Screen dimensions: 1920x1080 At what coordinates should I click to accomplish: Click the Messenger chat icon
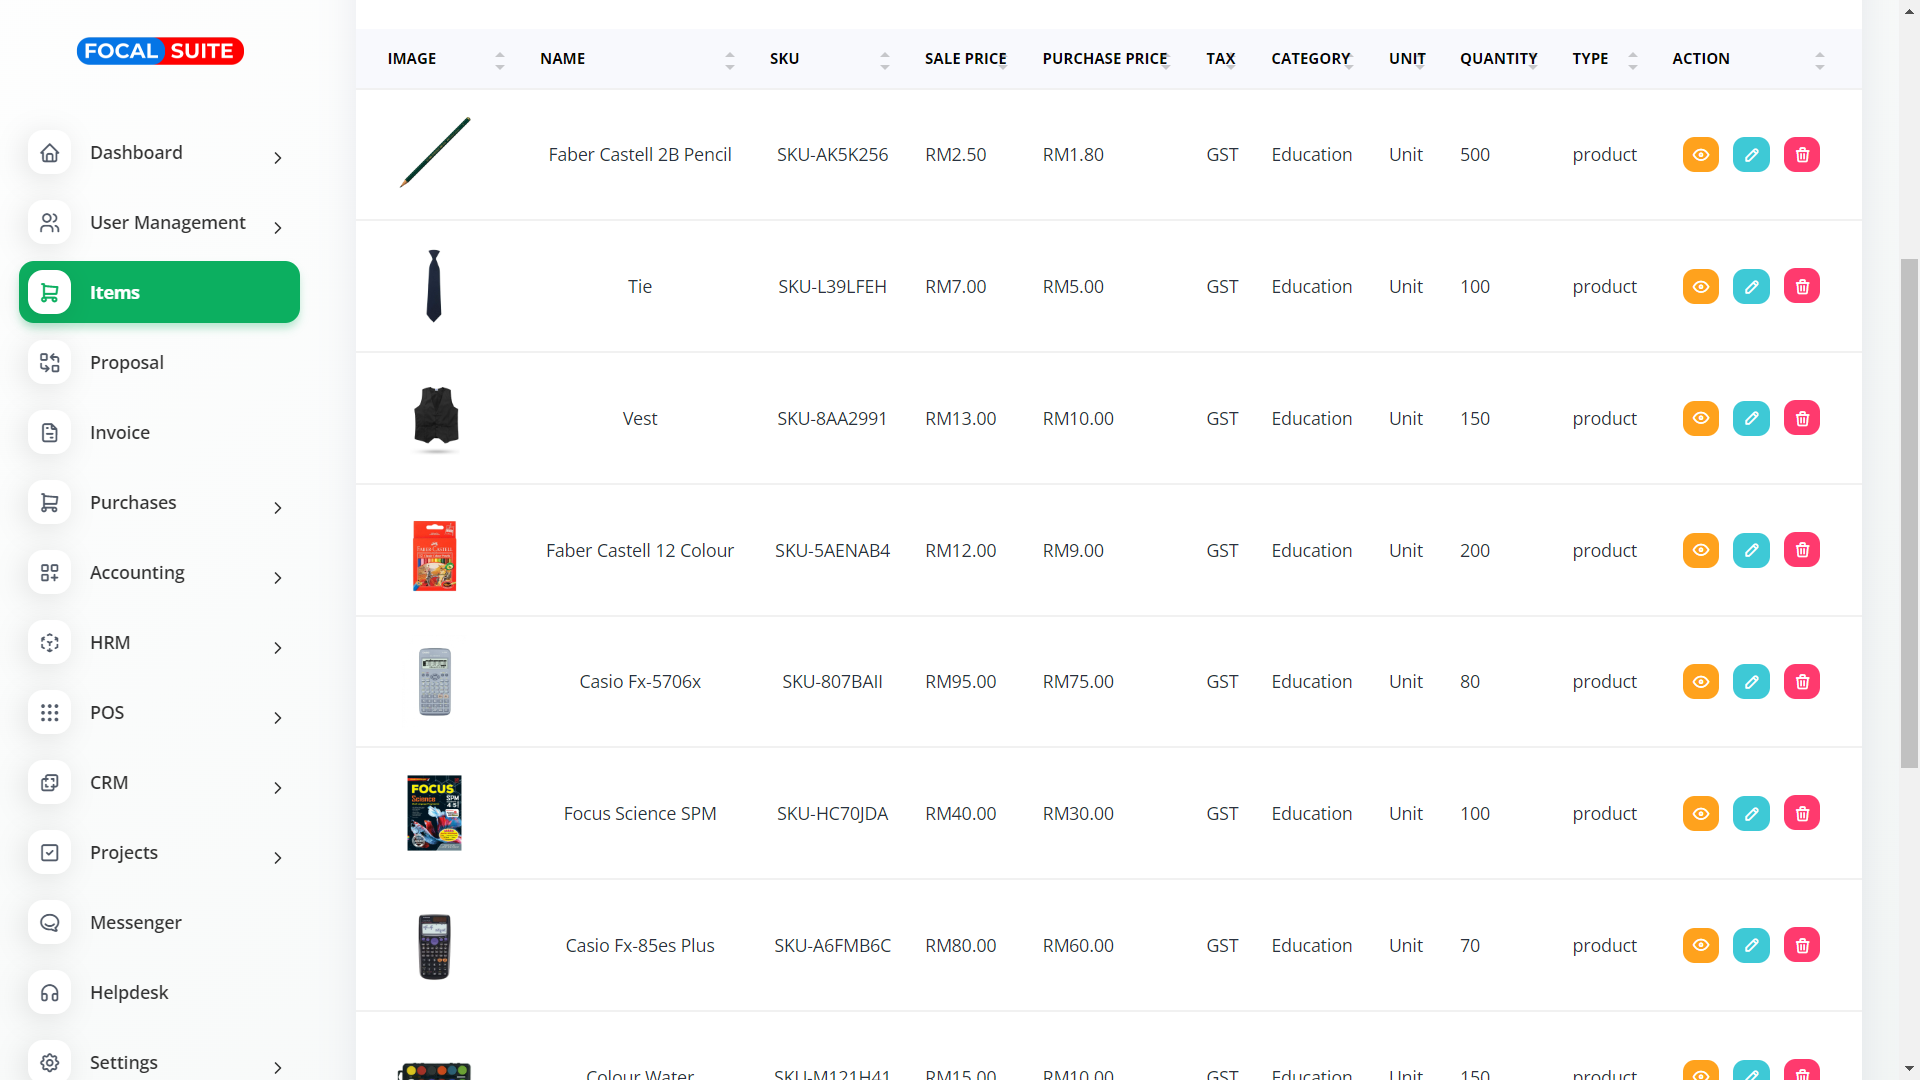49,923
